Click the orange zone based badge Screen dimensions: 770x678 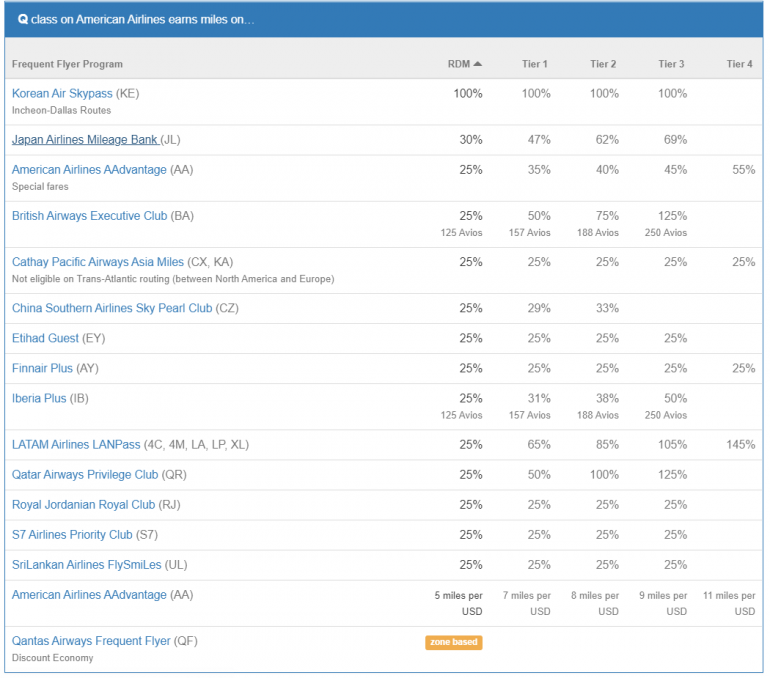[x=454, y=642]
